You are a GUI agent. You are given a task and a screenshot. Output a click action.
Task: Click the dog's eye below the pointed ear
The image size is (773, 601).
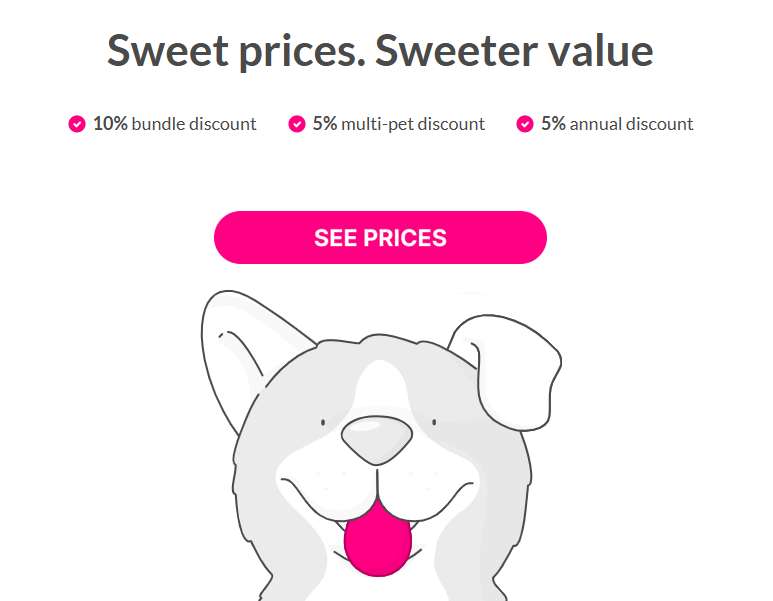pyautogui.click(x=323, y=422)
